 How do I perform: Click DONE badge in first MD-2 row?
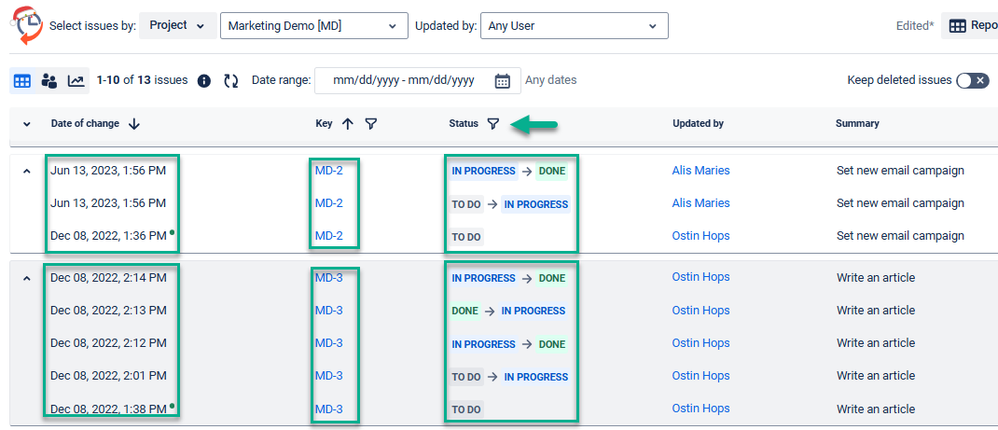click(x=551, y=170)
